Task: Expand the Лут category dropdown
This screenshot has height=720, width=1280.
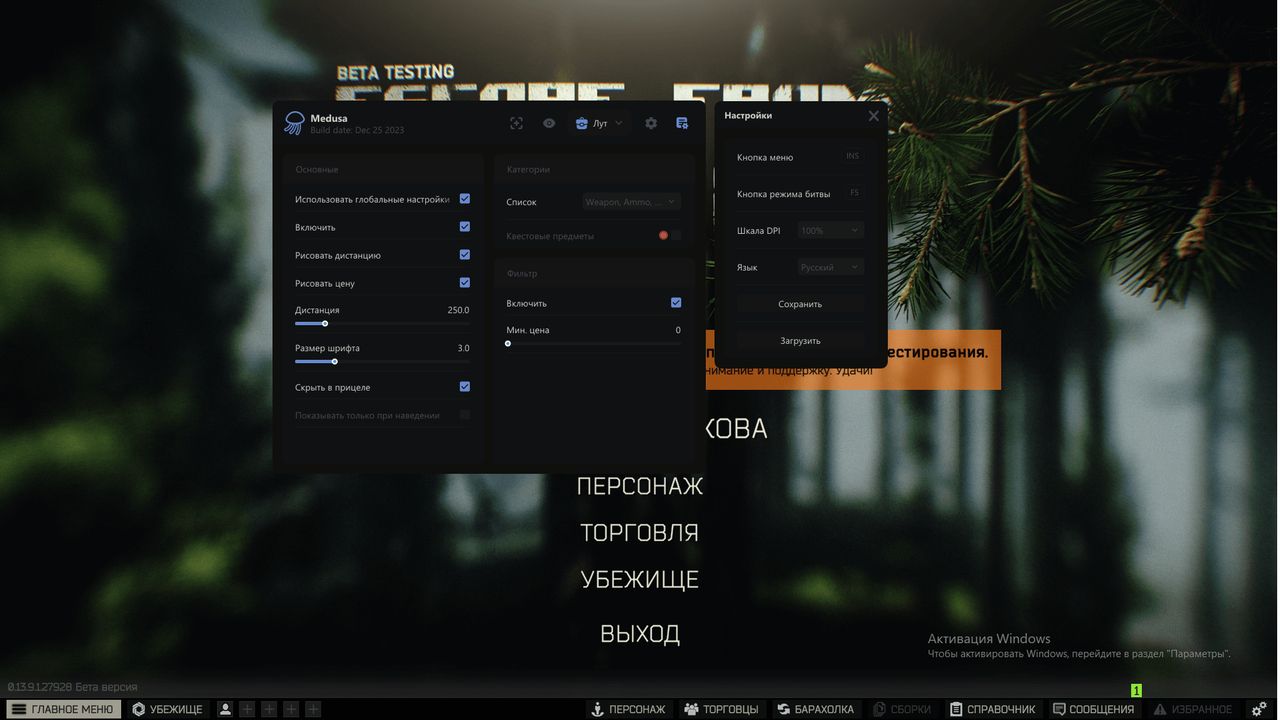Action: pos(599,123)
